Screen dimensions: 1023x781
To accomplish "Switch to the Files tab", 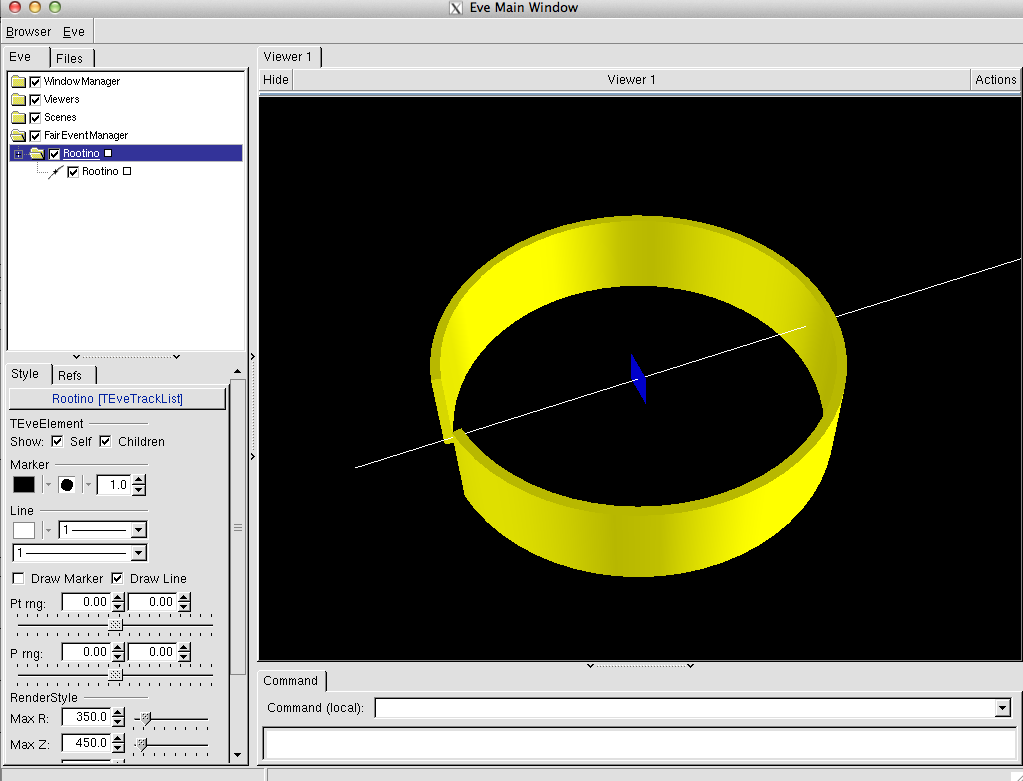I will (x=70, y=58).
